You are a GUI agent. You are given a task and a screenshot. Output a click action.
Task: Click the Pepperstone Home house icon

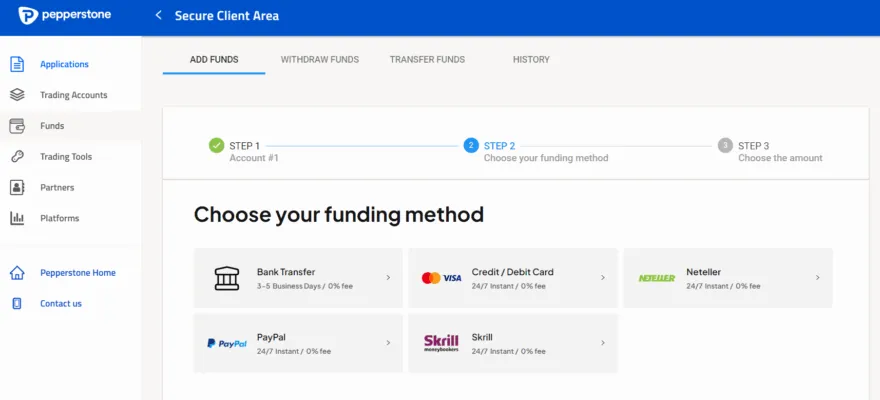pyautogui.click(x=17, y=273)
